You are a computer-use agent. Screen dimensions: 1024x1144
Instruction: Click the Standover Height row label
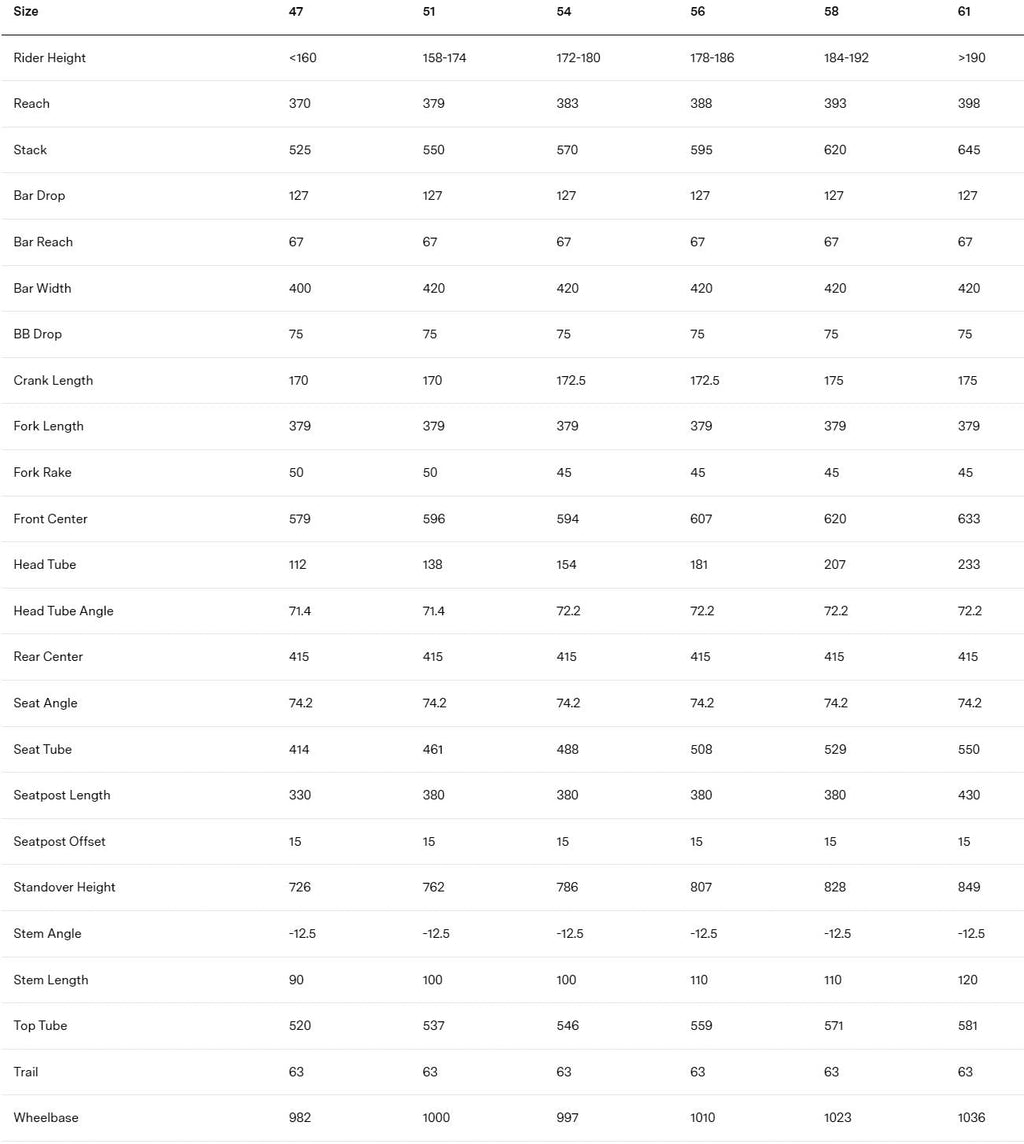click(x=65, y=887)
